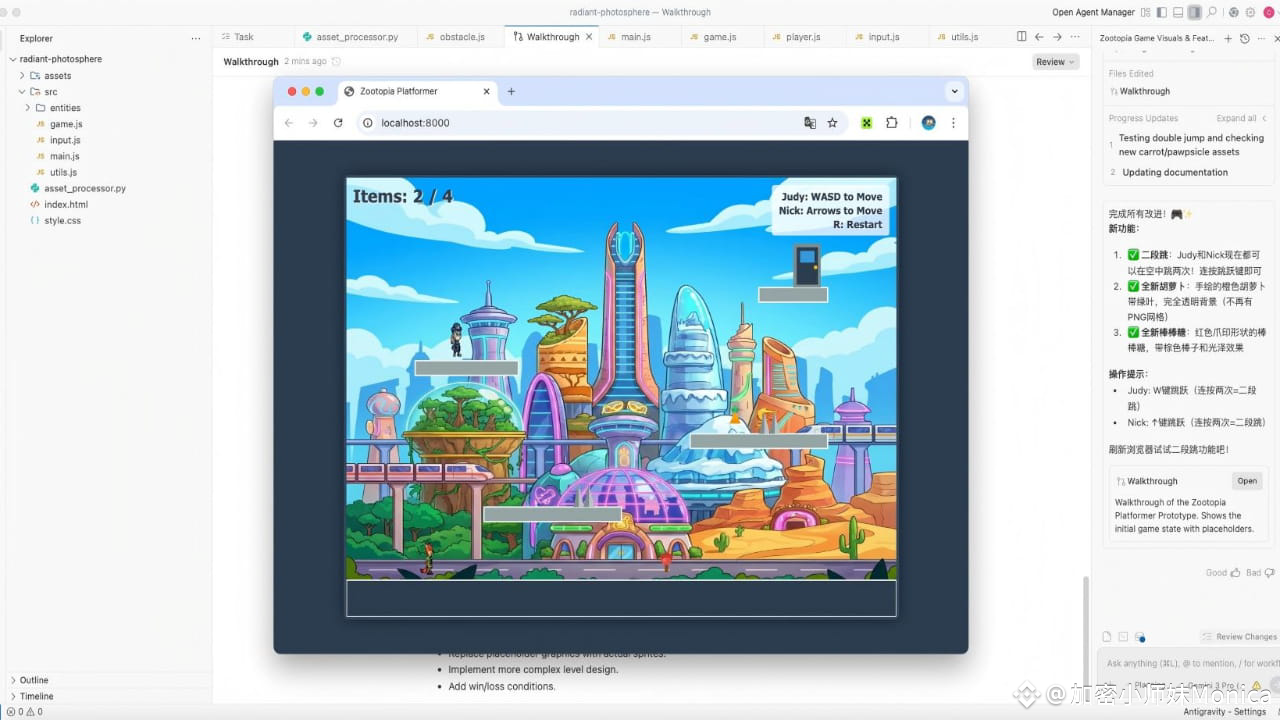Click browser back arrow in screenshot
The width and height of the screenshot is (1280, 720).
(x=288, y=123)
